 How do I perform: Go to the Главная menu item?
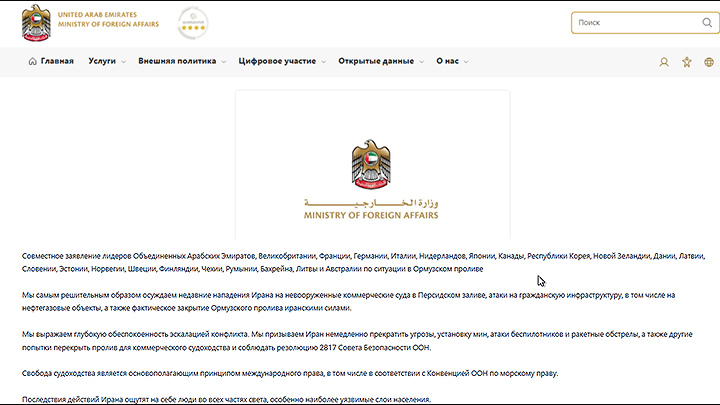click(x=57, y=61)
